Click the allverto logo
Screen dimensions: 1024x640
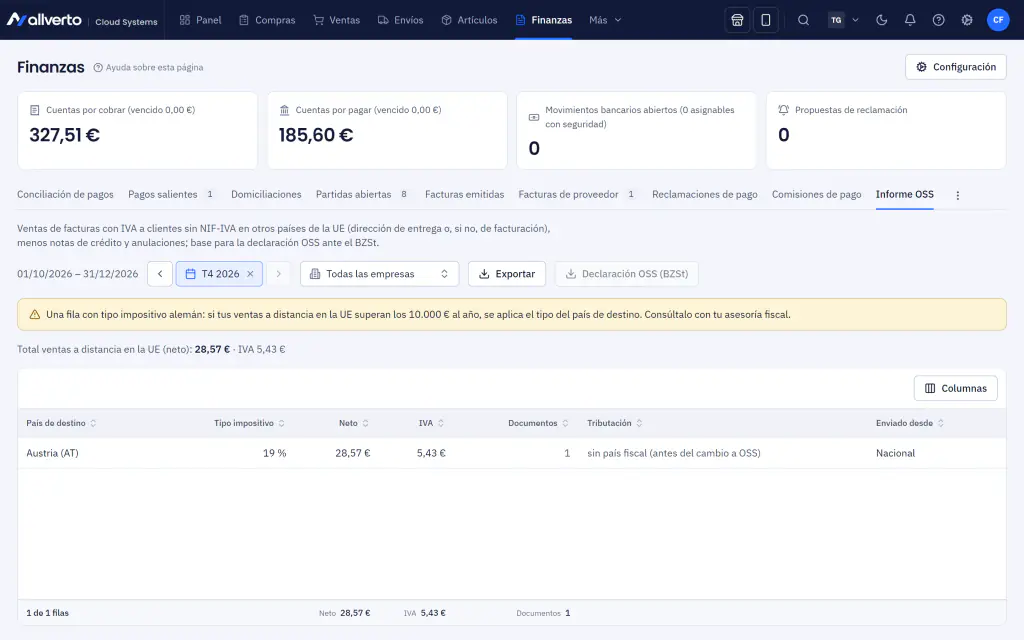tap(44, 20)
